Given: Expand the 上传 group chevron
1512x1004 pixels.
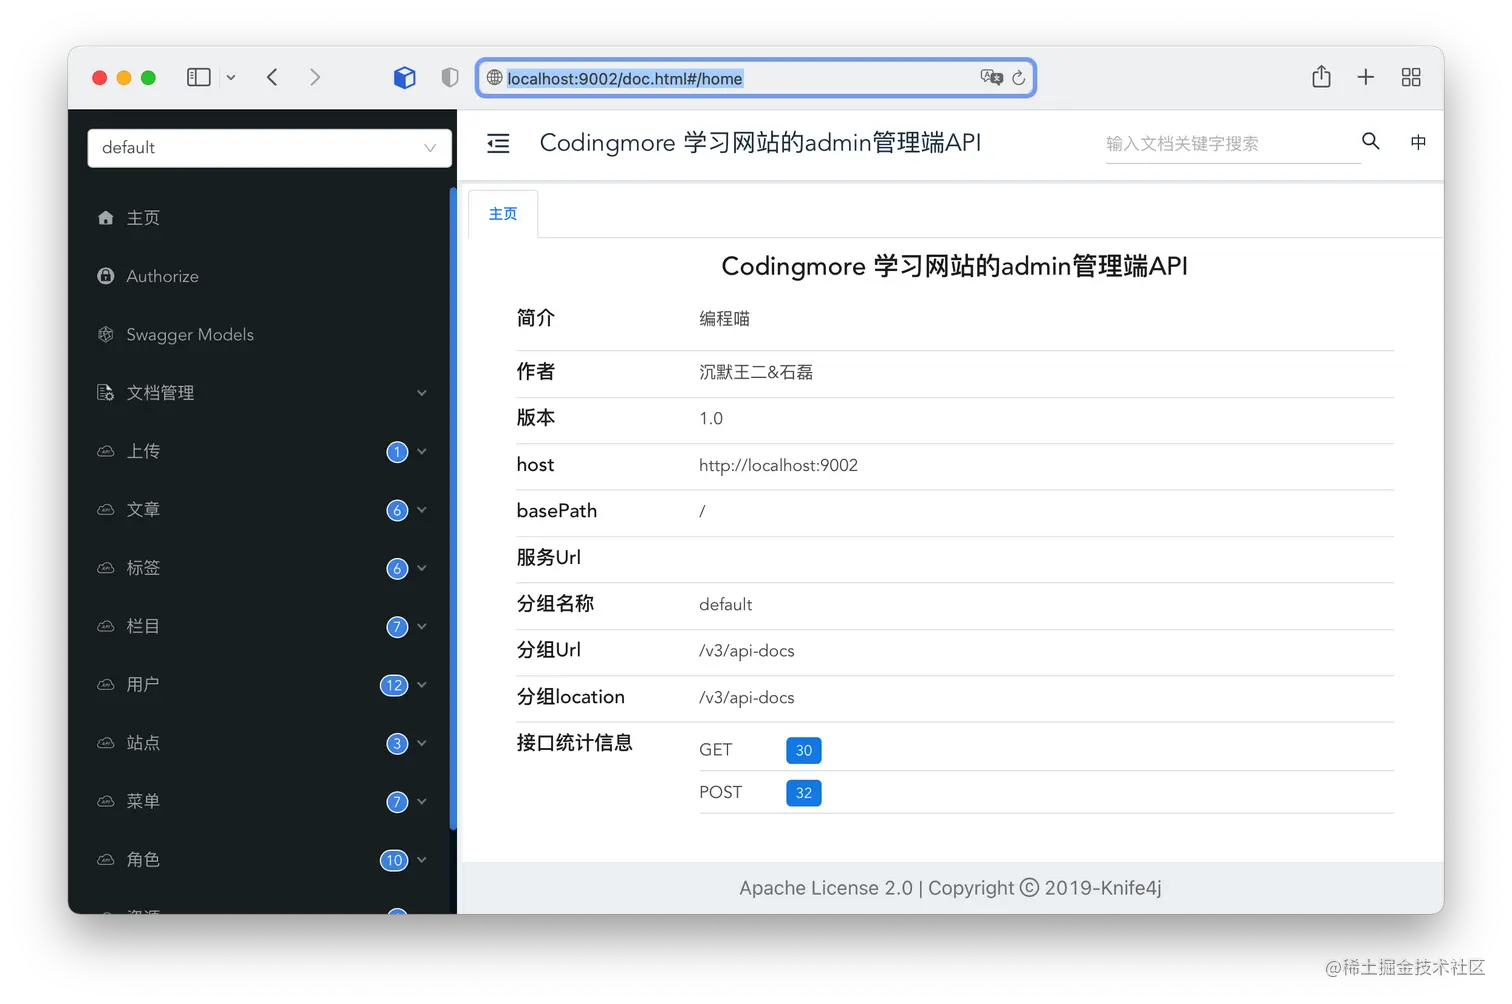Looking at the screenshot, I should (x=422, y=451).
